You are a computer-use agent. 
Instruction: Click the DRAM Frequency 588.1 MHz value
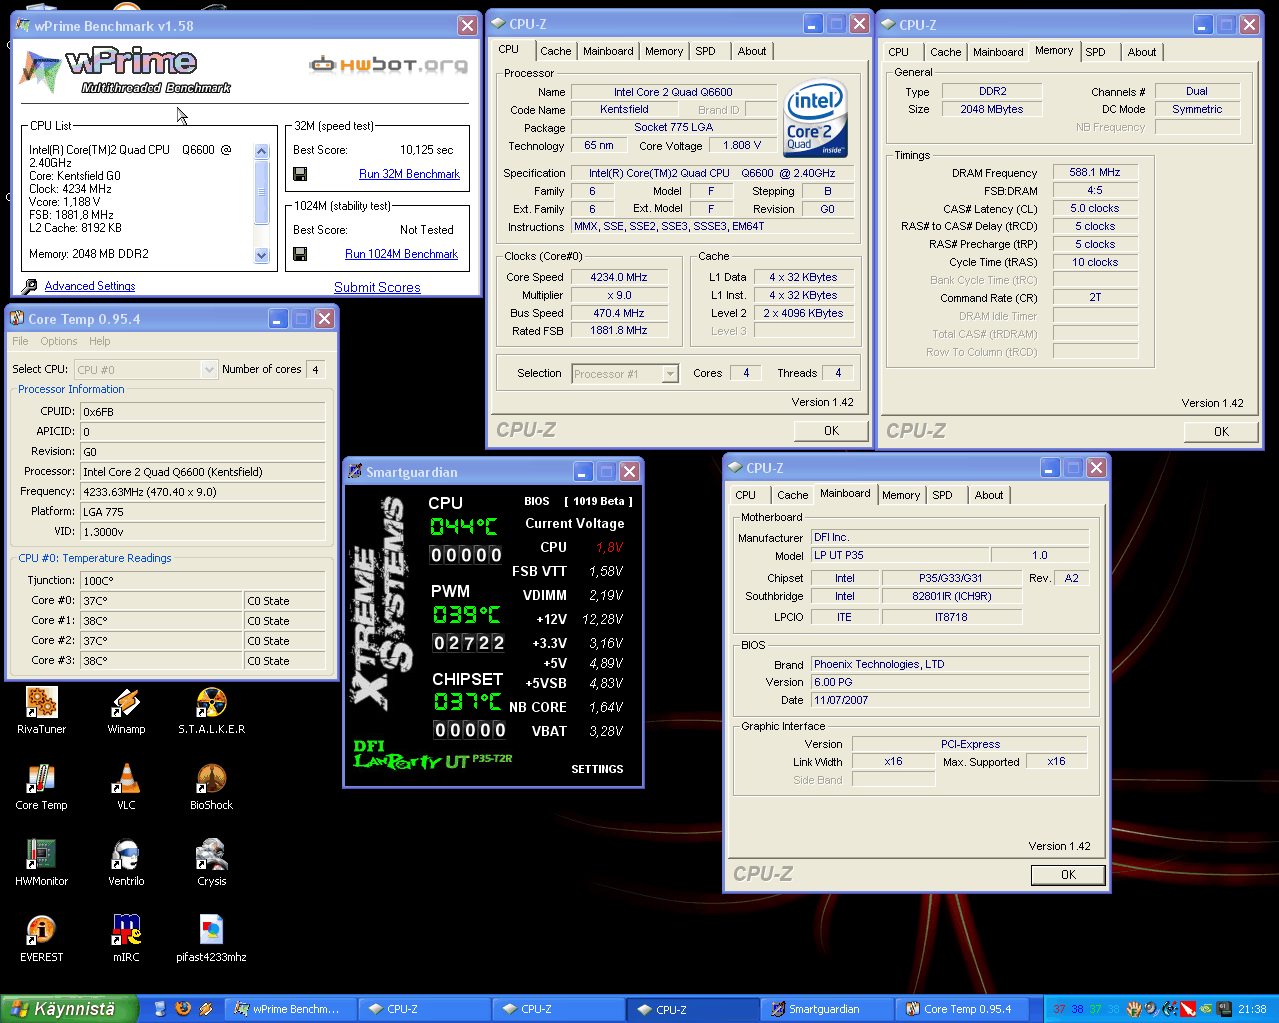click(1095, 172)
